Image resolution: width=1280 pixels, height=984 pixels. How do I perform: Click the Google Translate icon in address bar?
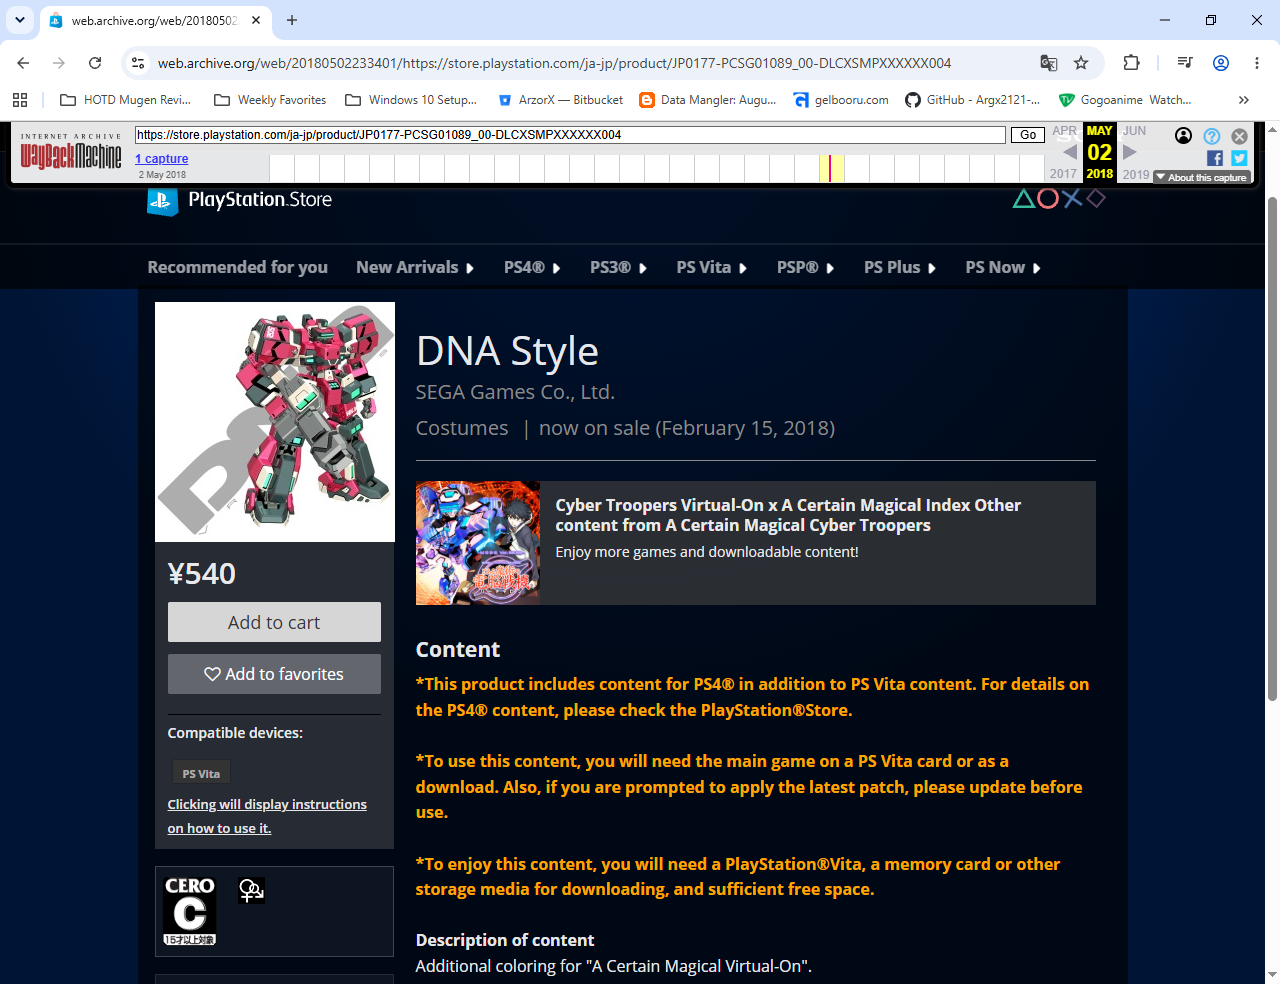tap(1049, 63)
